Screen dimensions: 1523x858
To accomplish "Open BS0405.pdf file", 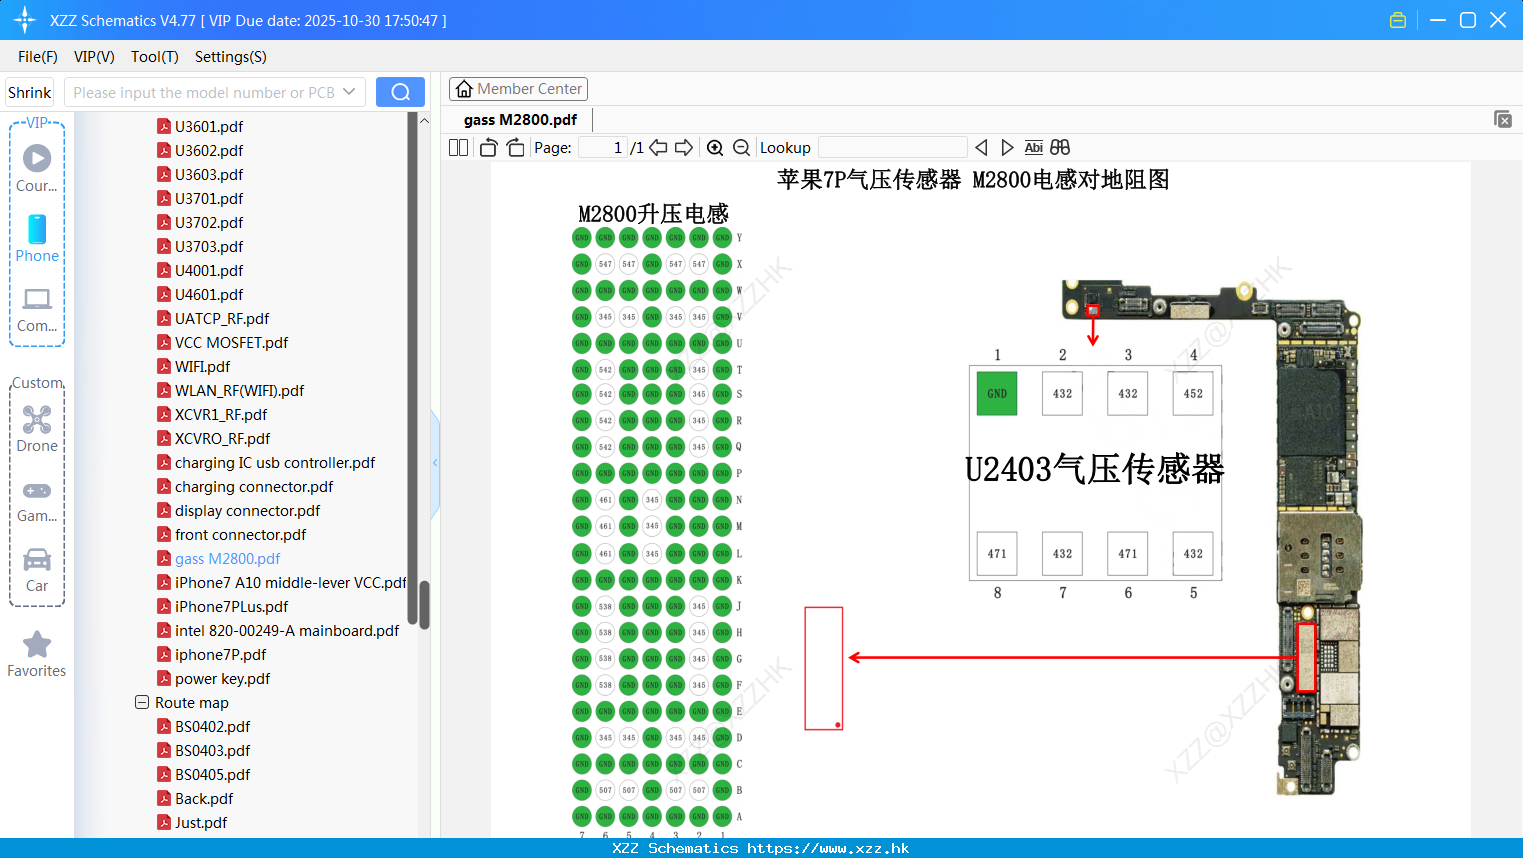I will (x=212, y=774).
